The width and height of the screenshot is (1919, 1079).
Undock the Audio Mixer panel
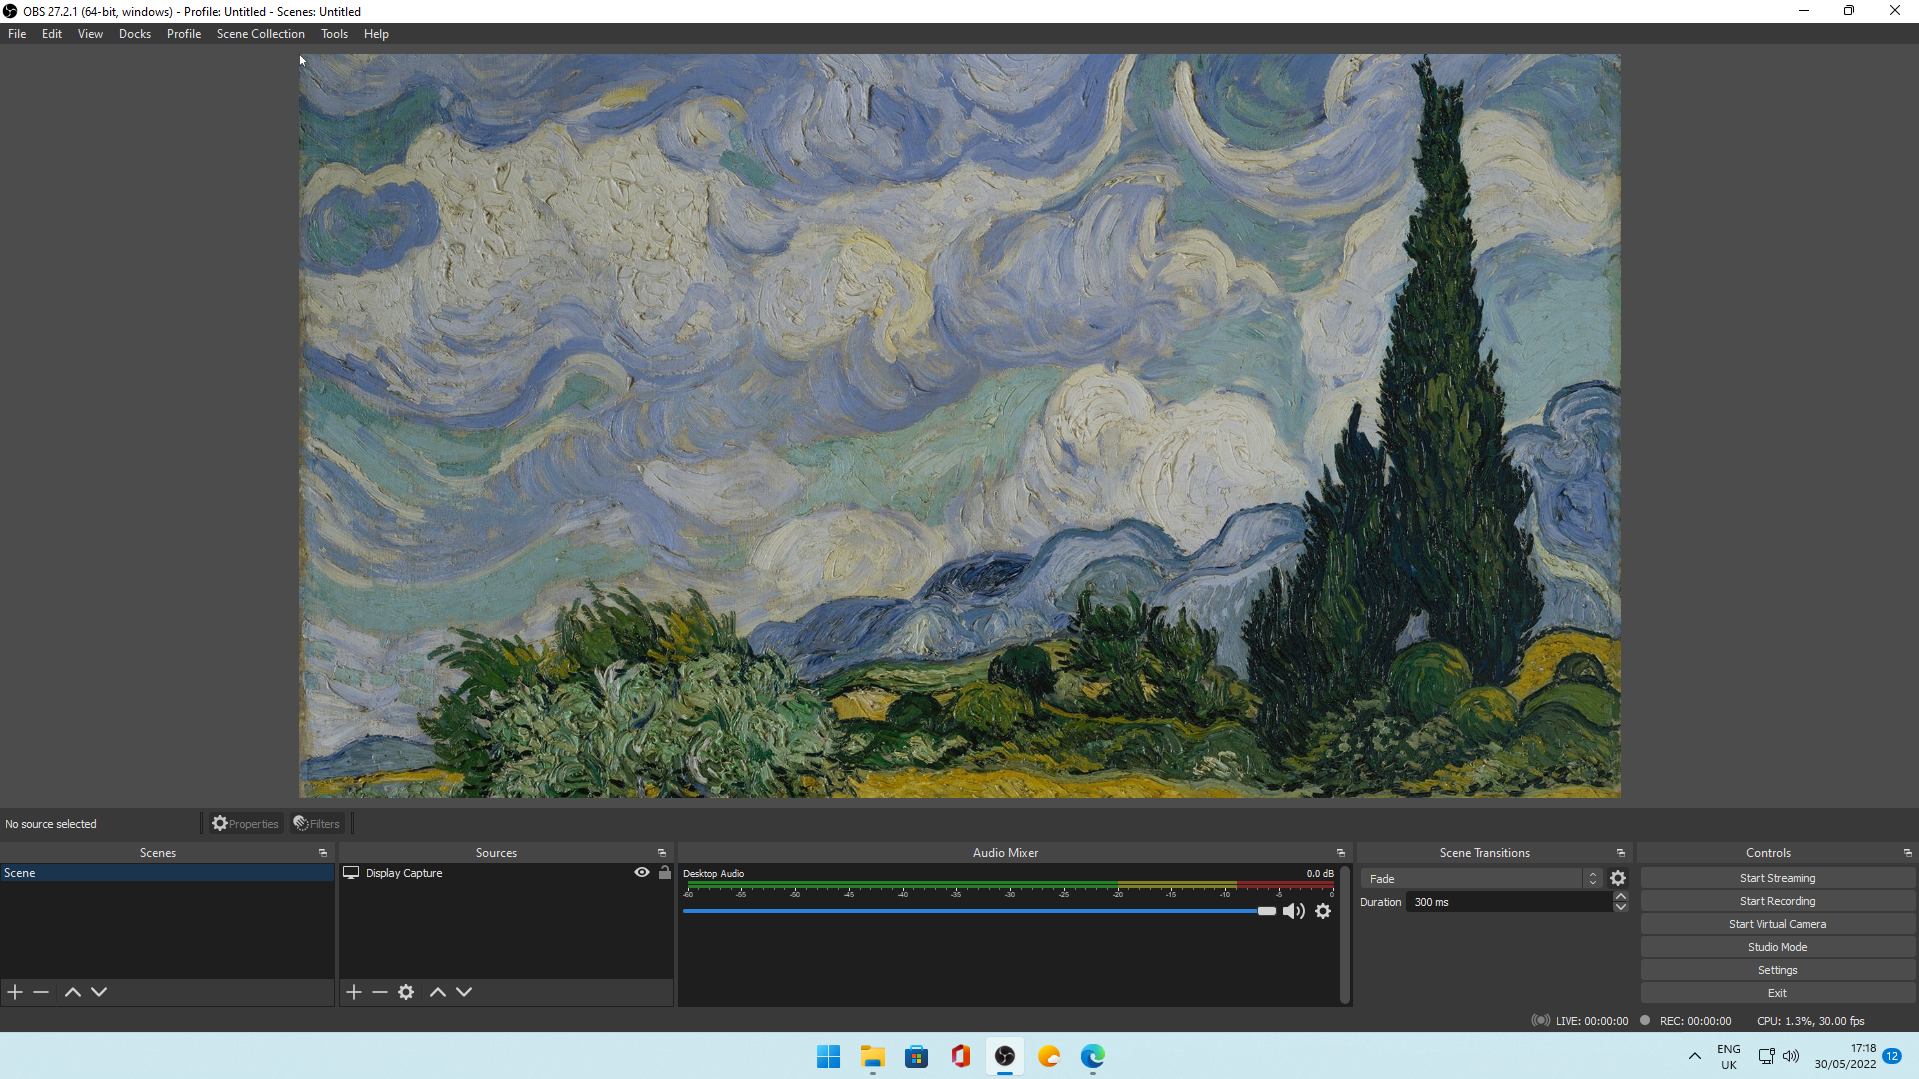[x=1341, y=853]
